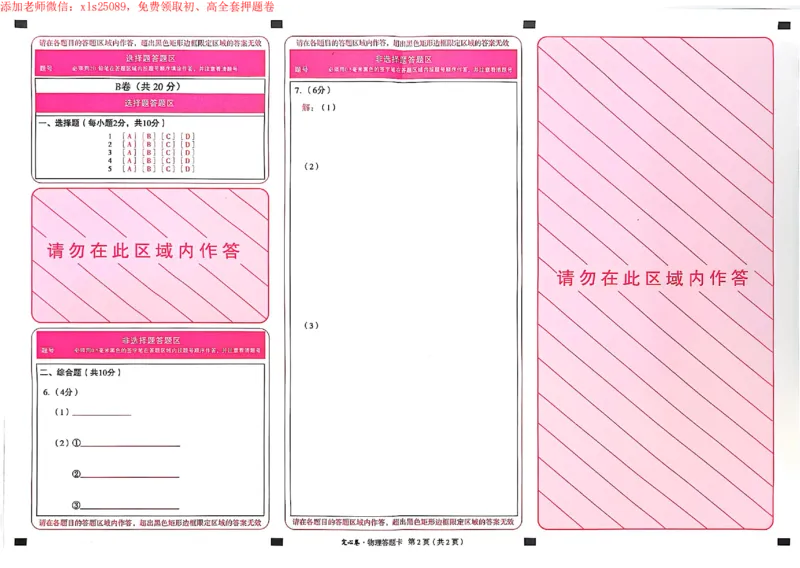The image size is (800, 568).
Task: Select option A for question 1
Action: [x=128, y=136]
